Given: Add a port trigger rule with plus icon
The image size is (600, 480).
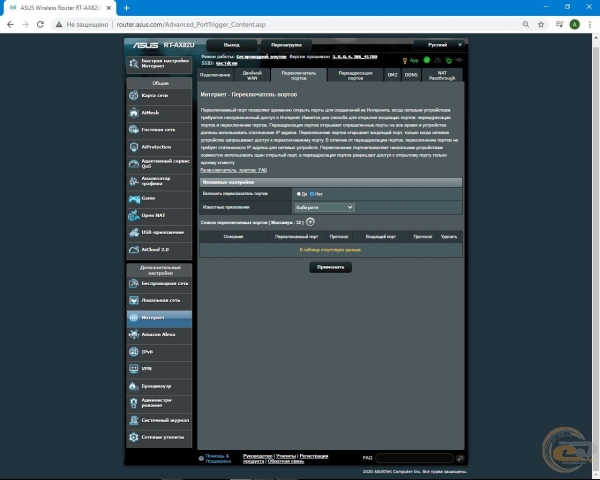Looking at the screenshot, I should [310, 222].
